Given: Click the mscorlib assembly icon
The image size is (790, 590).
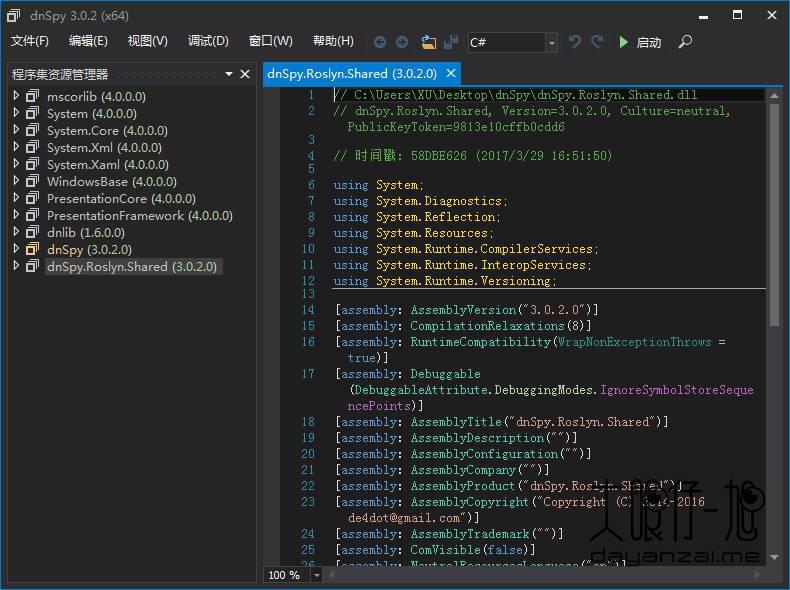Looking at the screenshot, I should click(32, 96).
